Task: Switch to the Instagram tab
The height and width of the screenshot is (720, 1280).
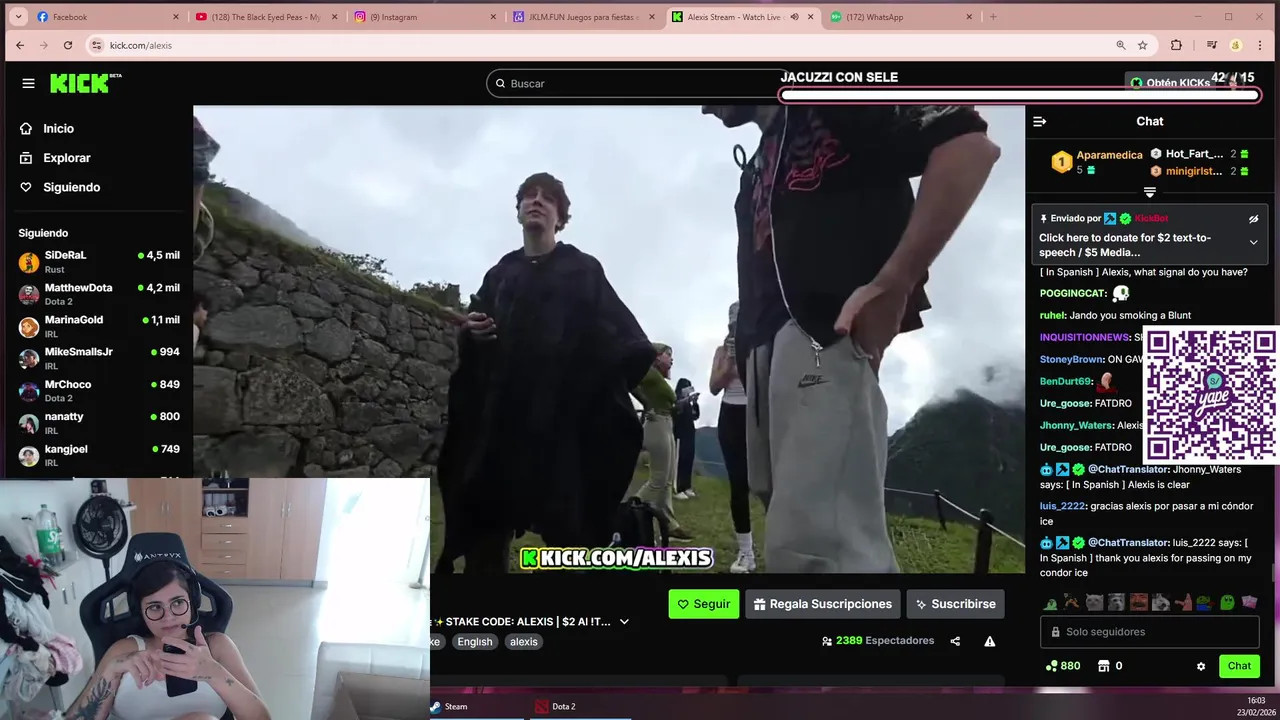Action: pos(425,17)
